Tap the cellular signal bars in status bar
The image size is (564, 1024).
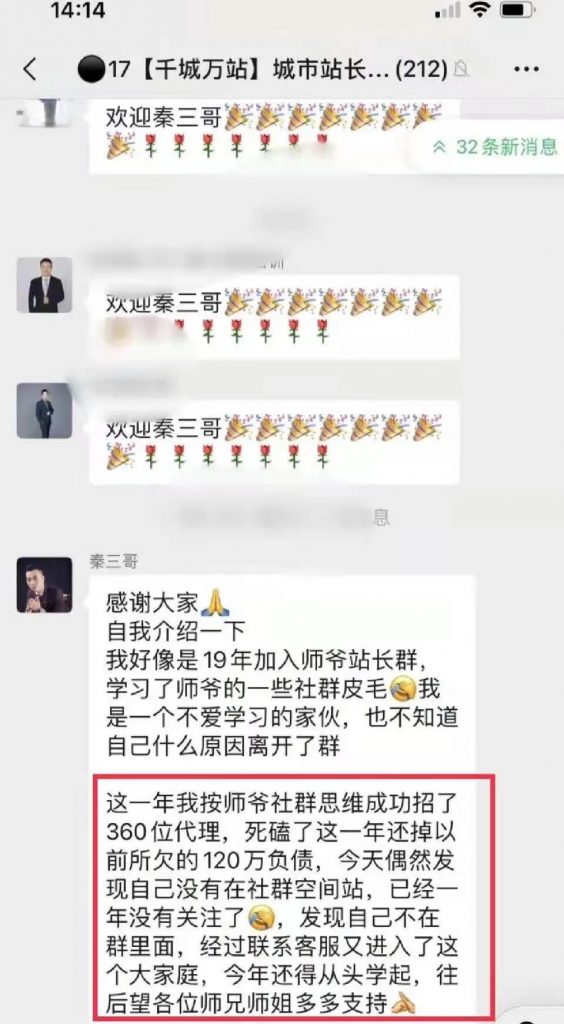click(x=448, y=10)
